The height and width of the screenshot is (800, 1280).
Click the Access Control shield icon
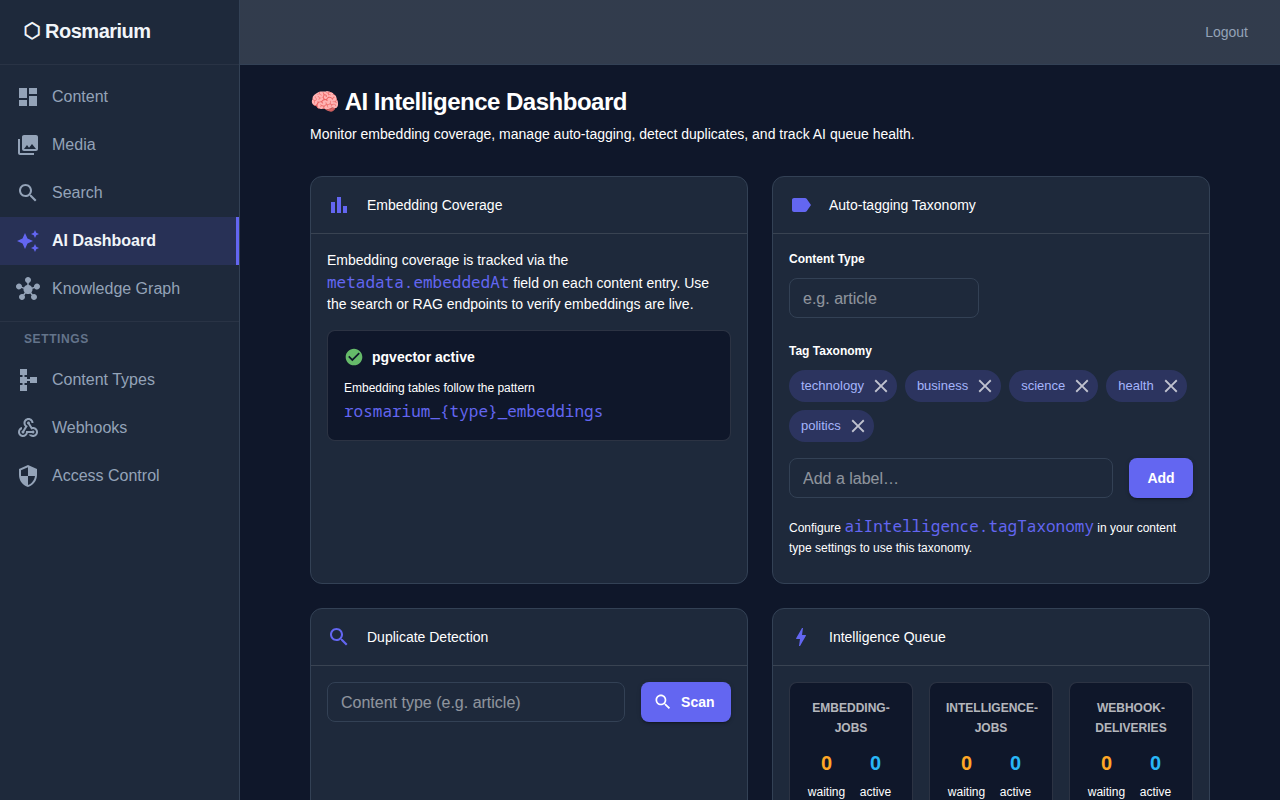[28, 476]
